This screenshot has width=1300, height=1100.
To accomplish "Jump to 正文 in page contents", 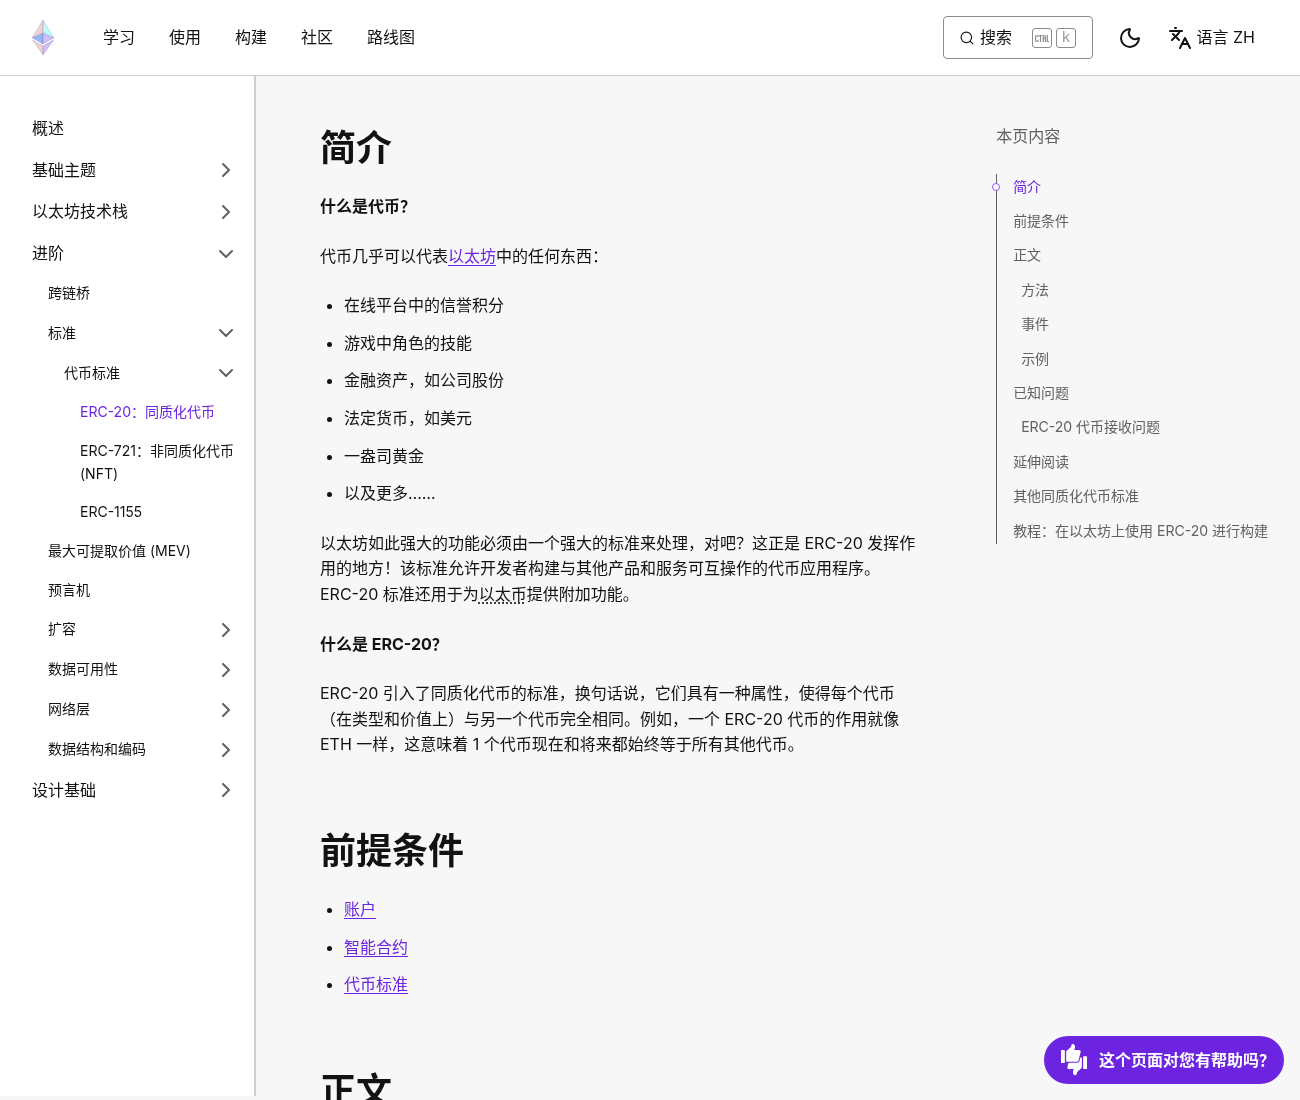I will point(1027,255).
